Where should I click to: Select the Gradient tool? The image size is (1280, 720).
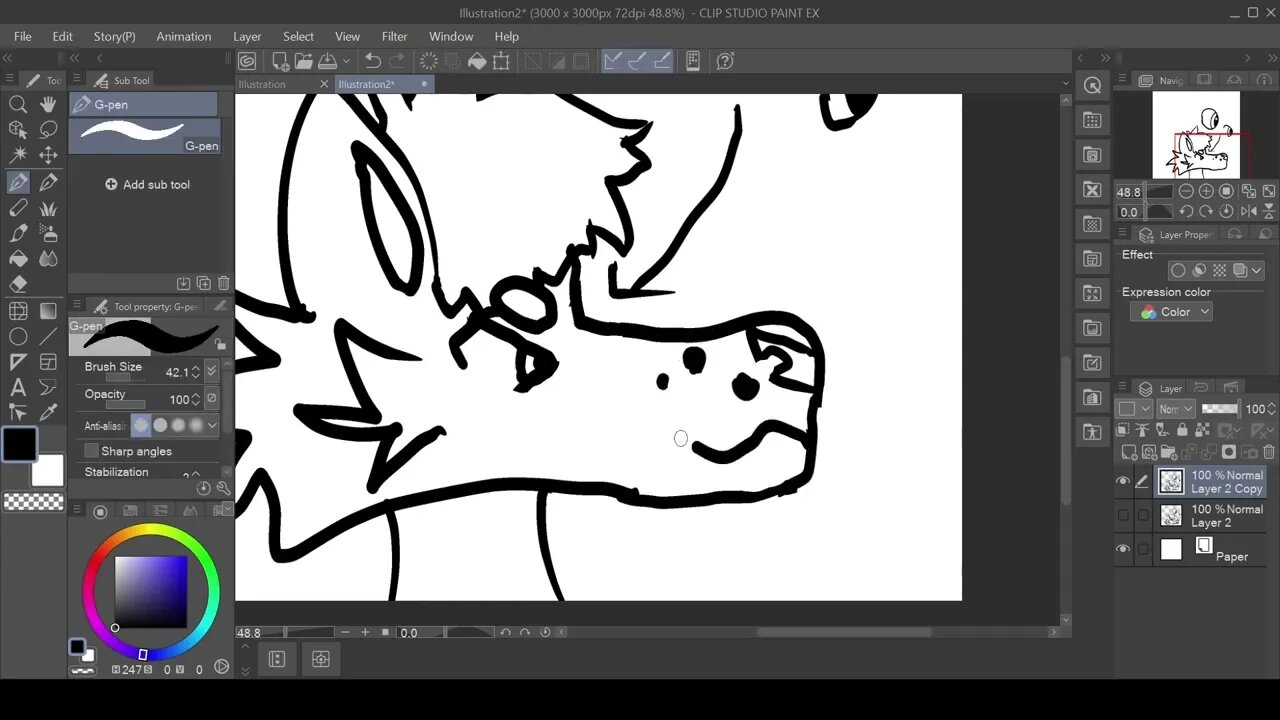tap(48, 311)
